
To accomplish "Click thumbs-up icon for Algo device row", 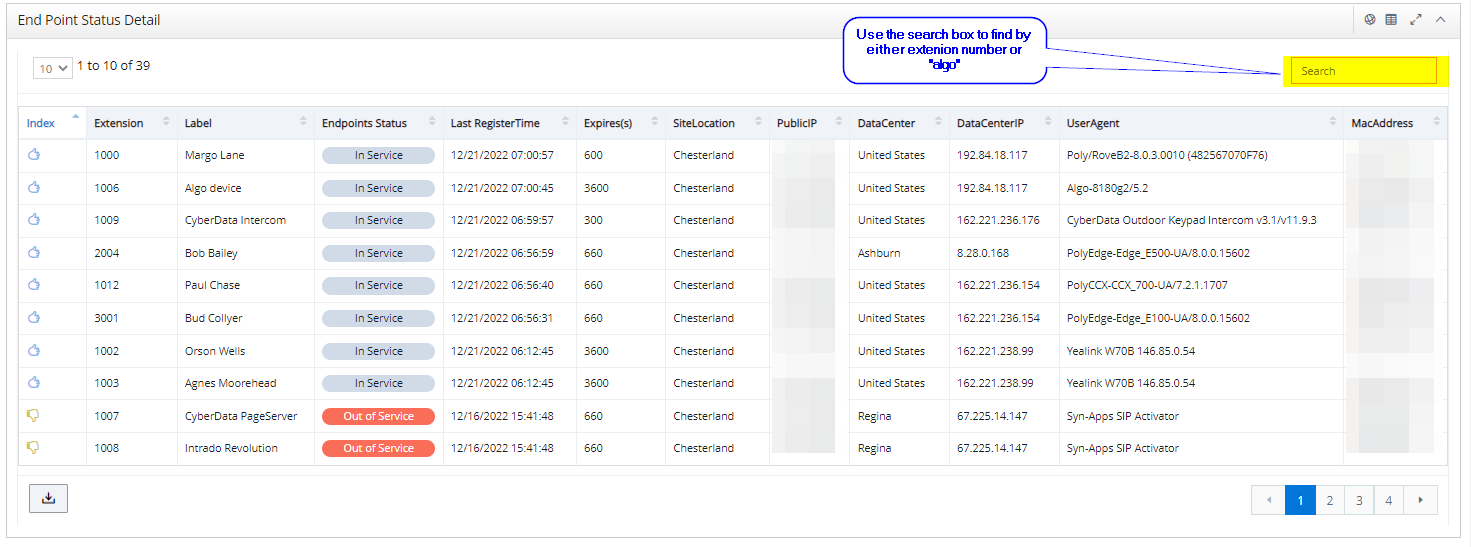I will 33,188.
